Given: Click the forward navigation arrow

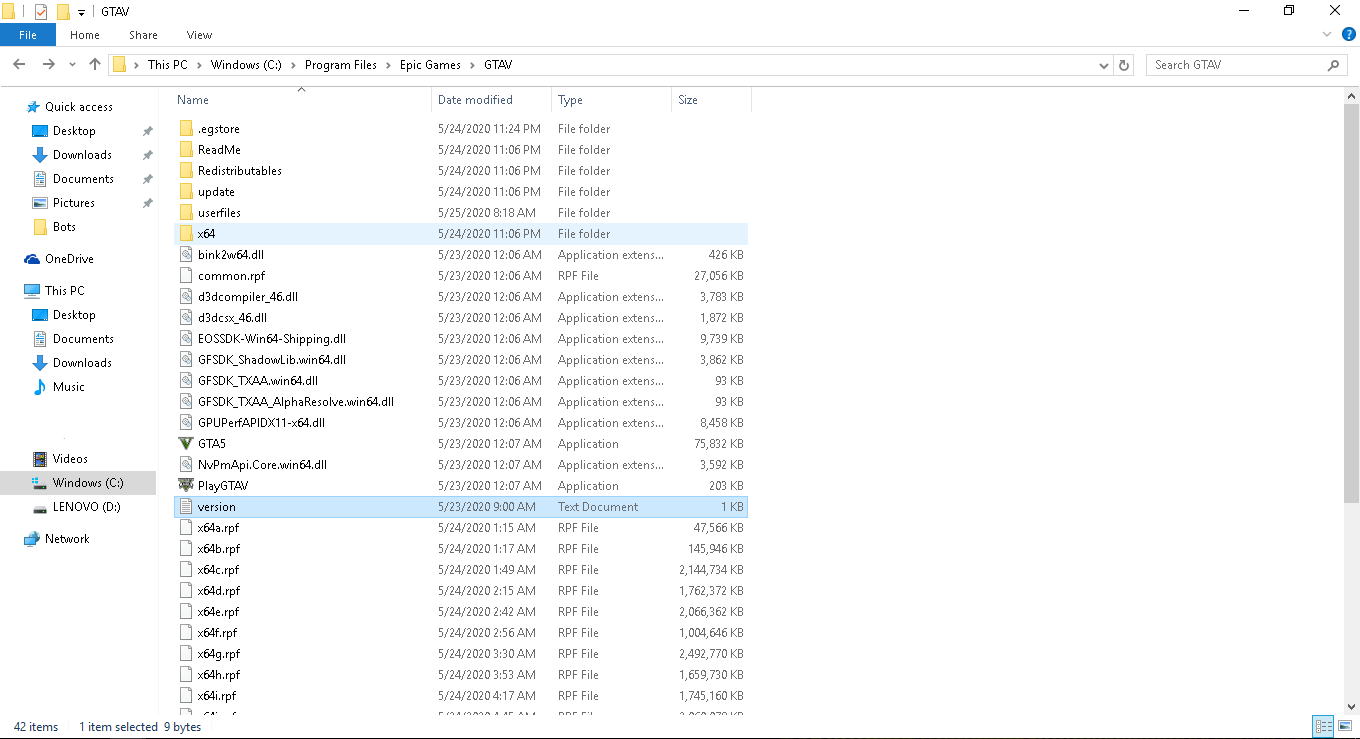Looking at the screenshot, I should pos(46,64).
